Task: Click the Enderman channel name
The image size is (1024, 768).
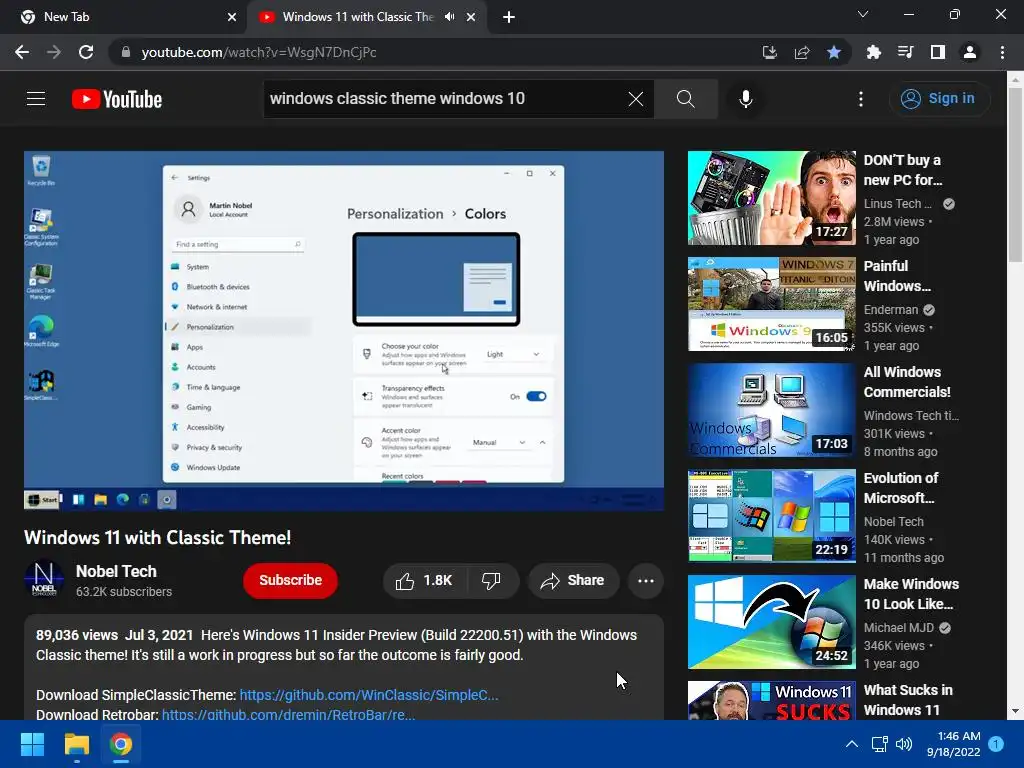Action: click(x=891, y=310)
